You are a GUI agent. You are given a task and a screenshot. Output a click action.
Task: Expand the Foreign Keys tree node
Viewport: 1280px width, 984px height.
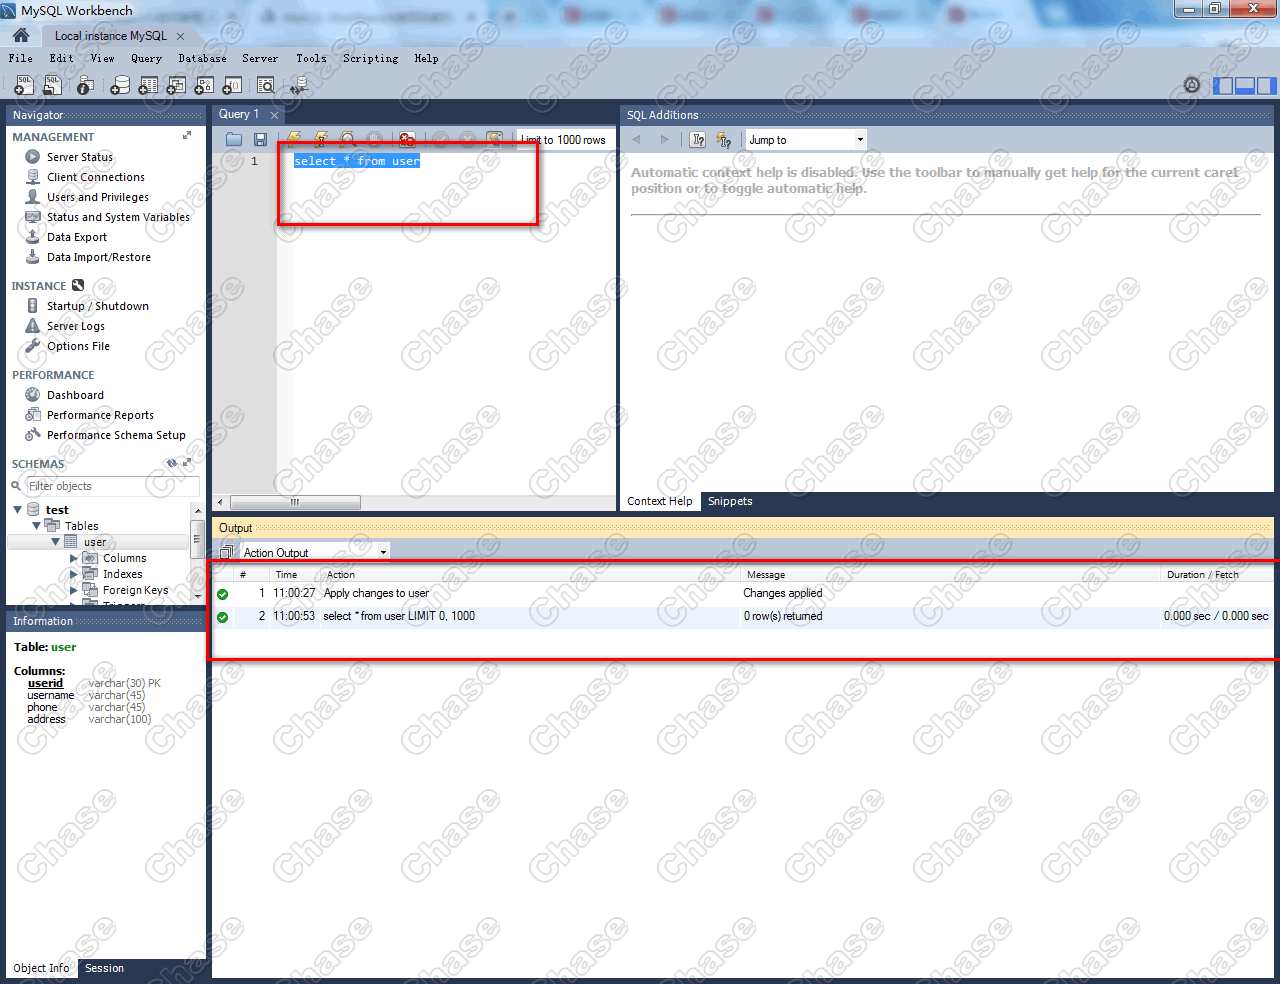tap(74, 590)
